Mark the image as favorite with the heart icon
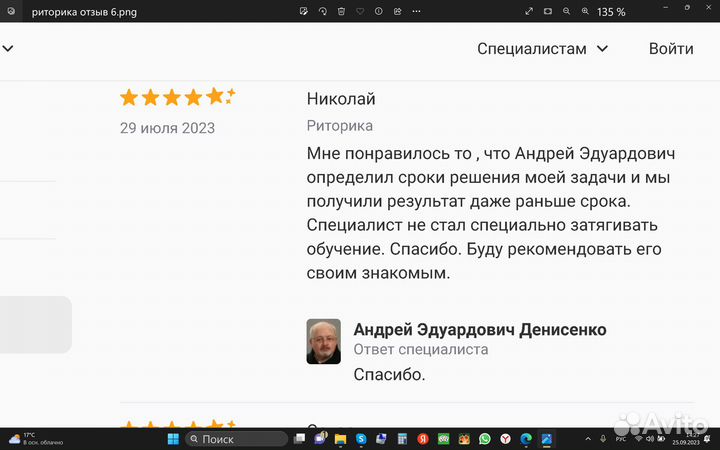 360,11
